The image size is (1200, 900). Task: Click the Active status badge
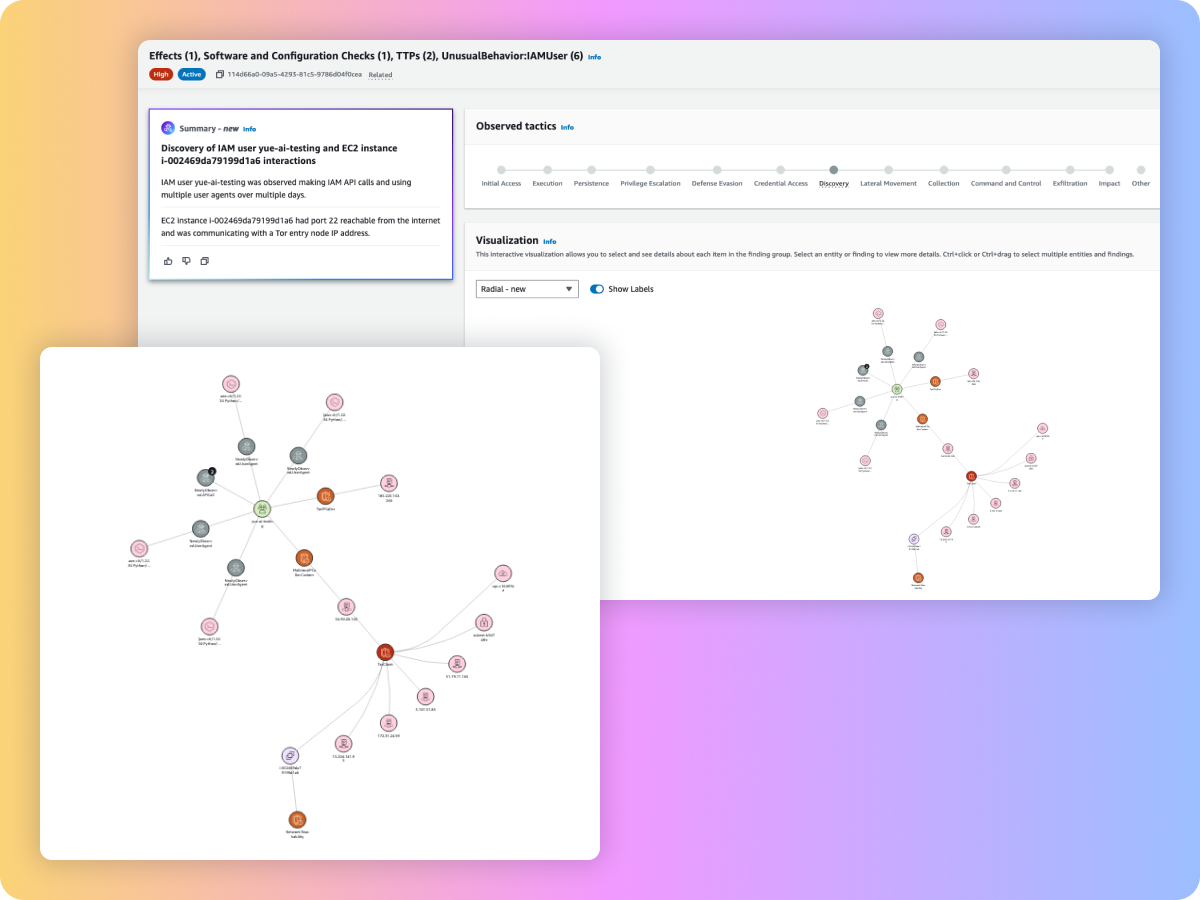pos(191,74)
